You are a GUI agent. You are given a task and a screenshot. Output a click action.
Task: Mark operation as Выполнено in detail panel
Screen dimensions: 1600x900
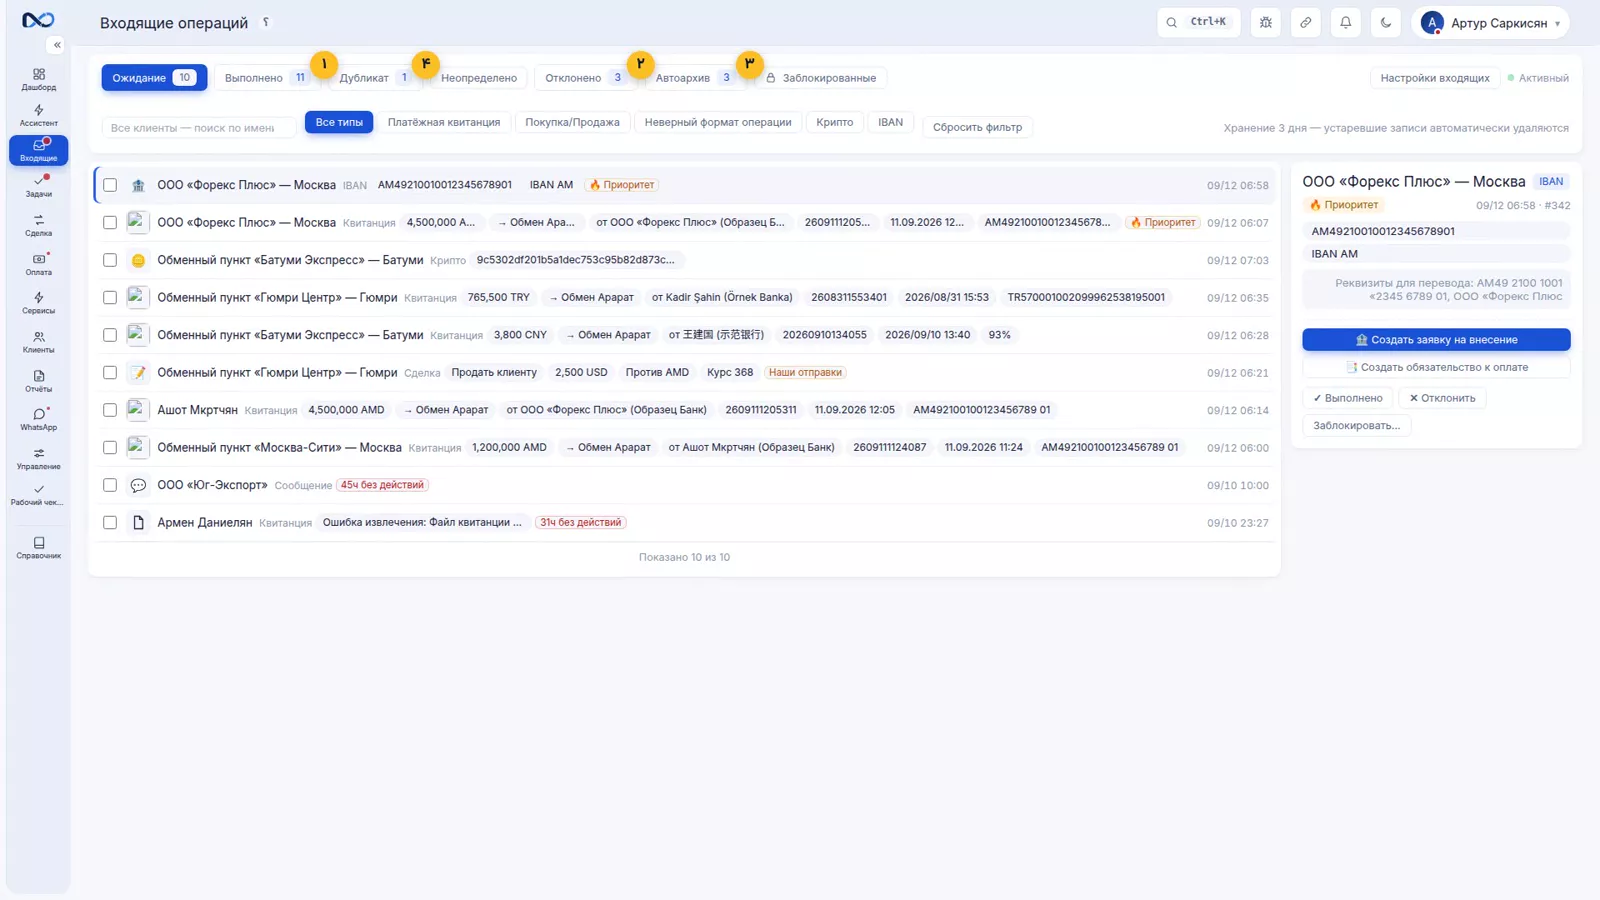click(1348, 398)
